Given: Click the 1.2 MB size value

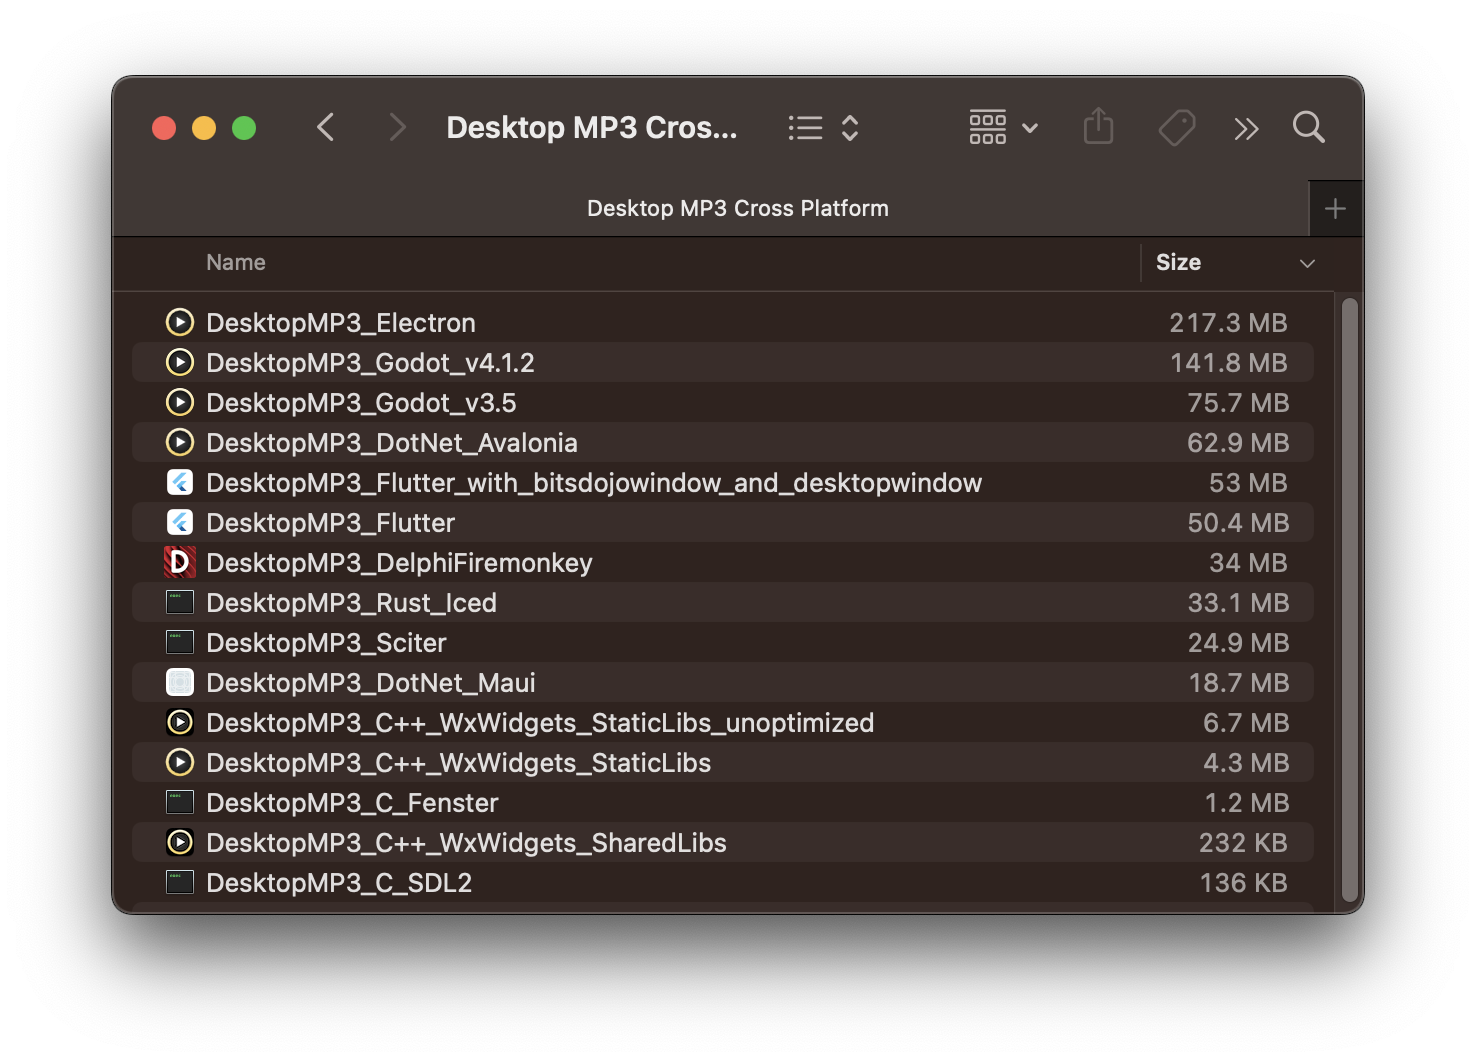Looking at the screenshot, I should [1247, 803].
